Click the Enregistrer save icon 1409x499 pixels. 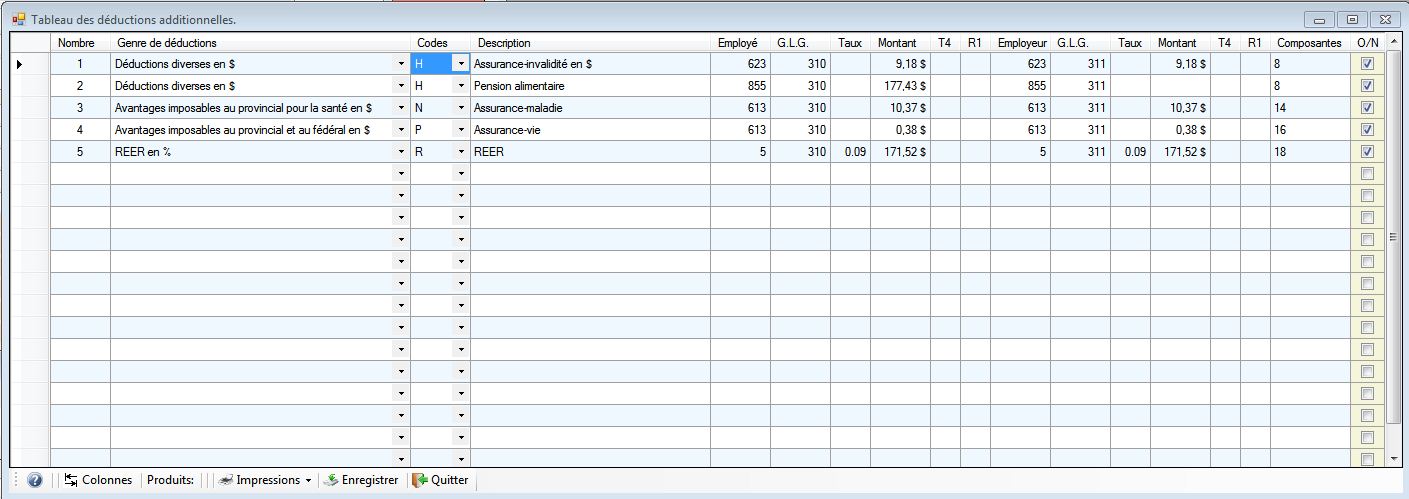pos(331,480)
